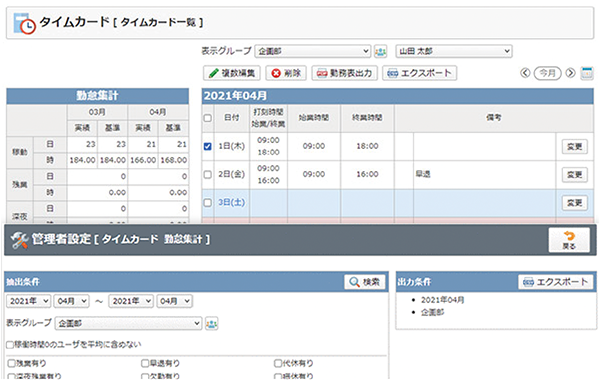Image resolution: width=600 pixels, height=380 pixels.
Task: Uncheck the 1日(木) row checkbox
Action: [207, 146]
